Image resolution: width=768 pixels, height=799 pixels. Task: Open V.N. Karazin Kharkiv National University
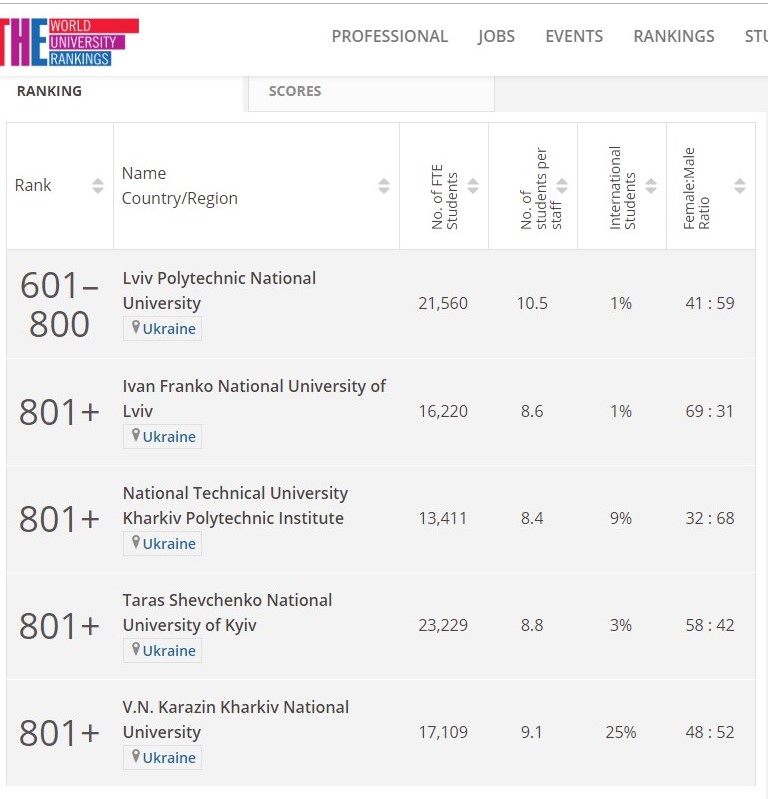[235, 720]
